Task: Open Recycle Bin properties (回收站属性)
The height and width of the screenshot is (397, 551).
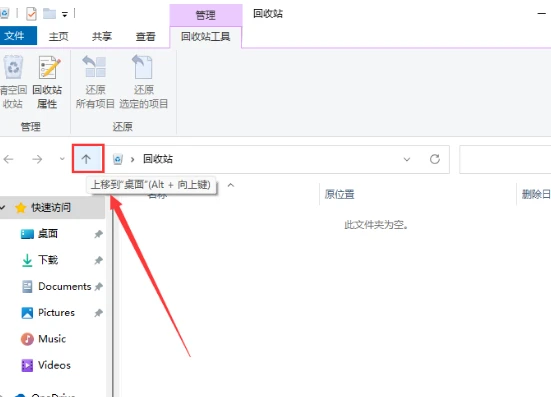Action: coord(47,82)
